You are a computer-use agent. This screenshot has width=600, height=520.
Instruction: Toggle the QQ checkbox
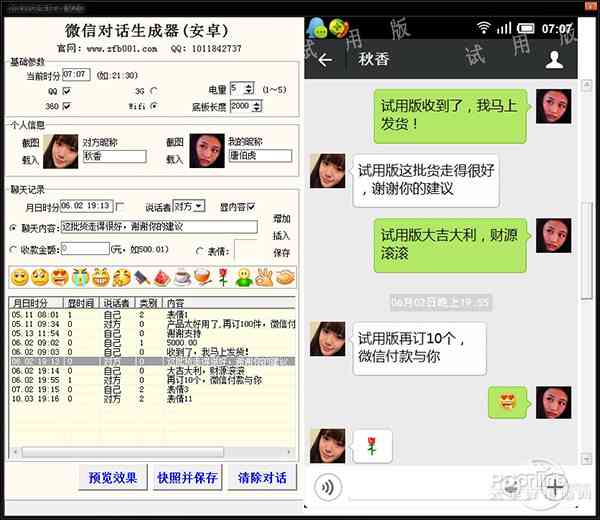pyautogui.click(x=67, y=91)
